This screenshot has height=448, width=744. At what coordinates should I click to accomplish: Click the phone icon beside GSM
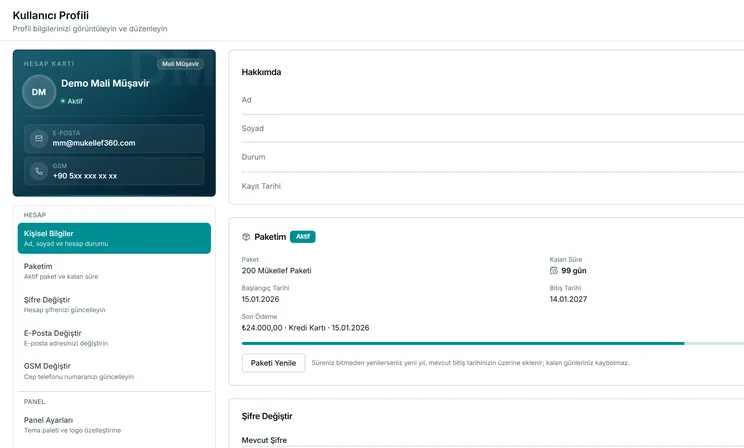click(x=39, y=171)
